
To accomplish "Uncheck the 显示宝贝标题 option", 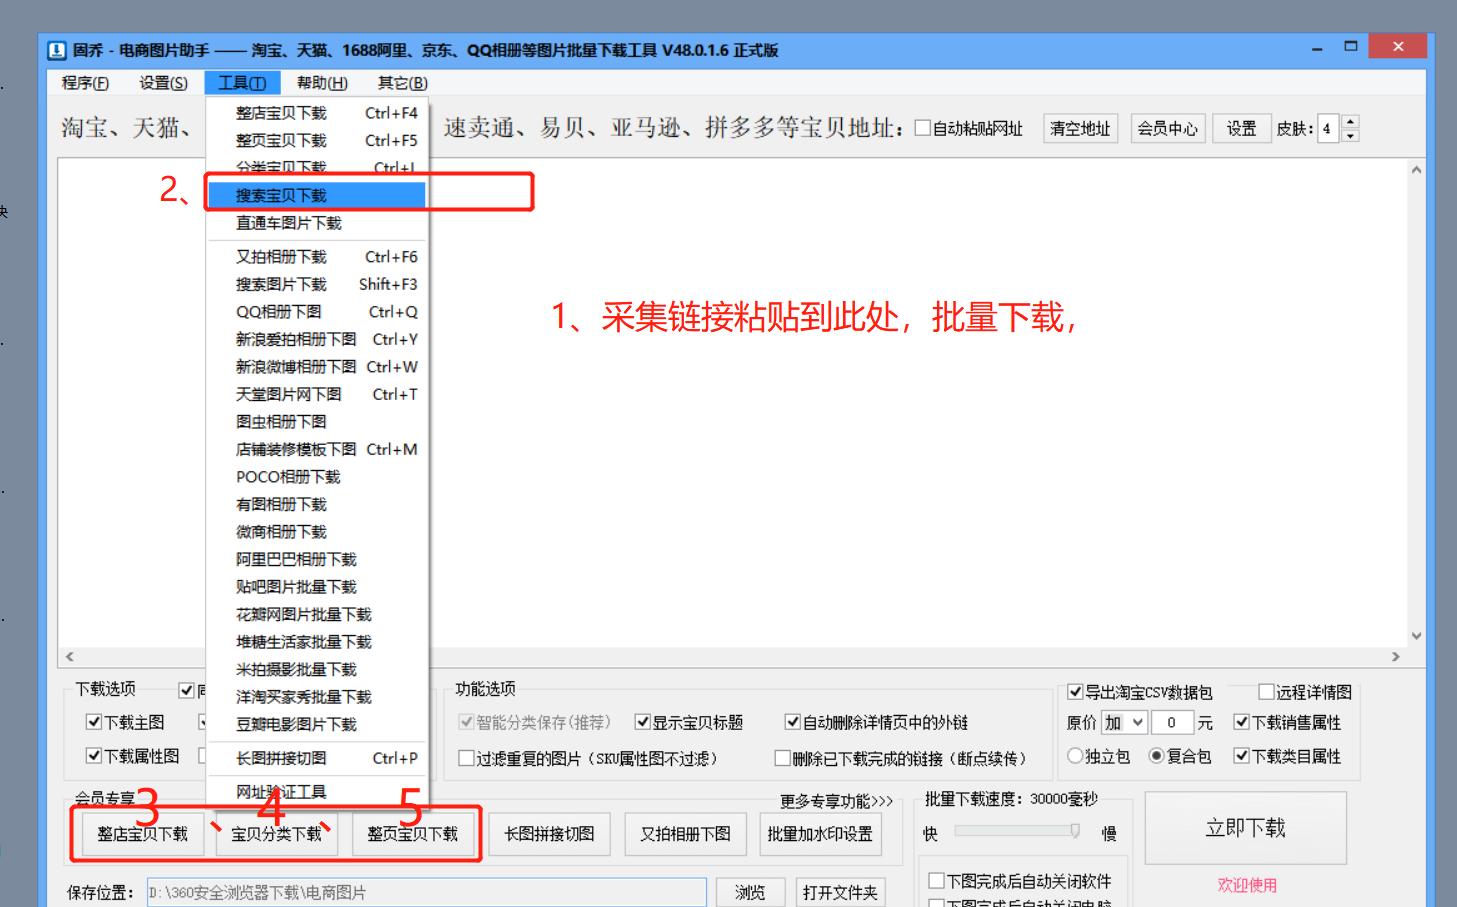I will pos(642,721).
